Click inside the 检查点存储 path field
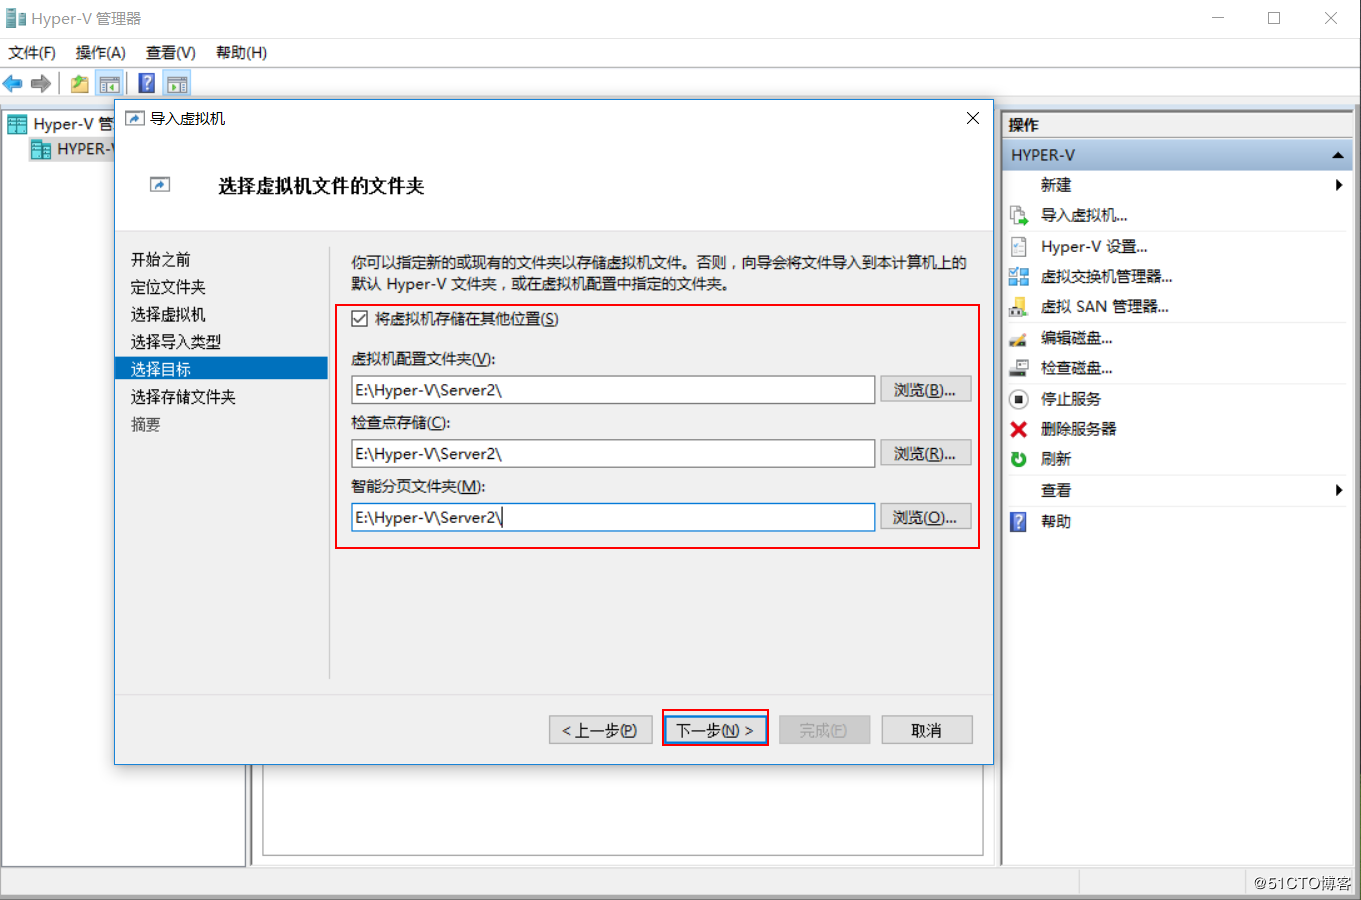The width and height of the screenshot is (1361, 900). point(610,453)
